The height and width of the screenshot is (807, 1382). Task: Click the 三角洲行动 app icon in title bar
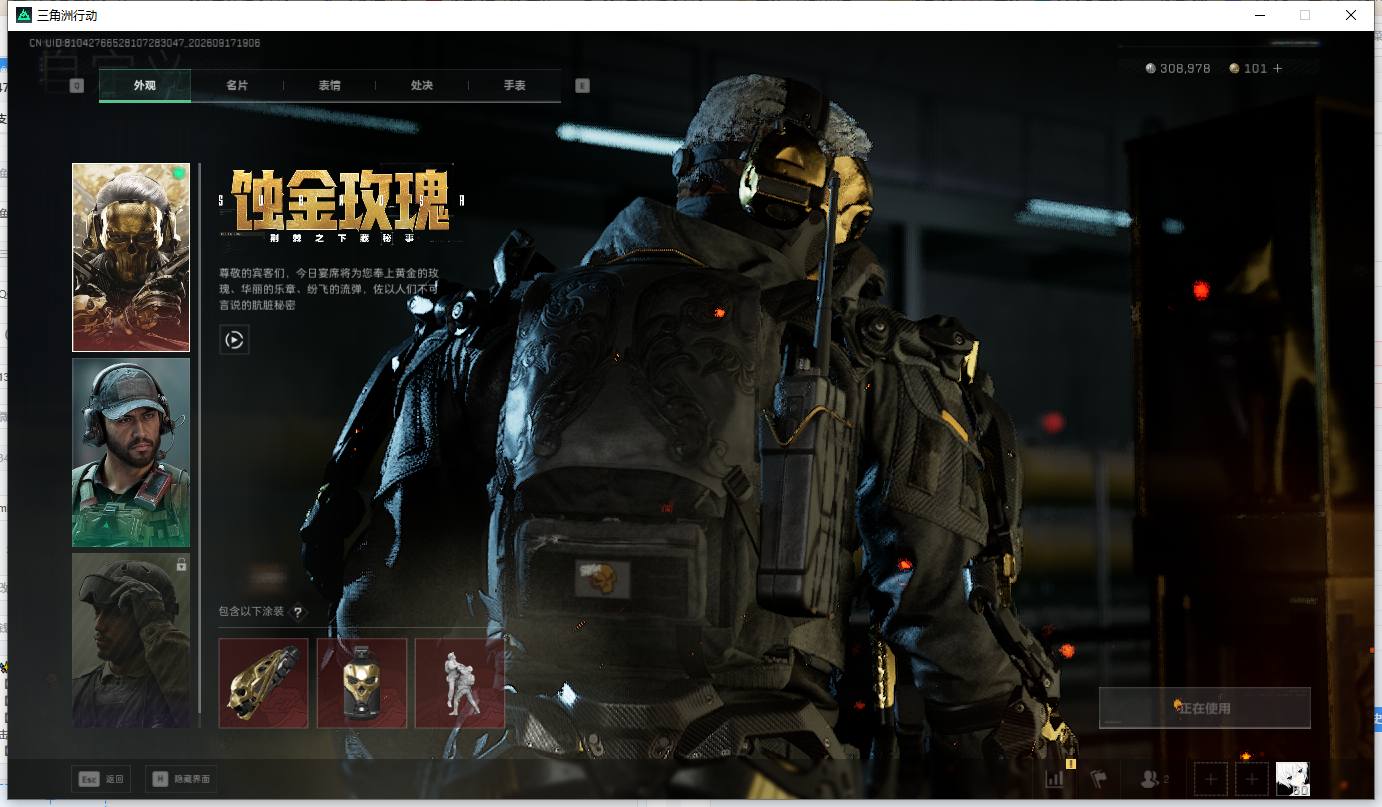point(24,15)
